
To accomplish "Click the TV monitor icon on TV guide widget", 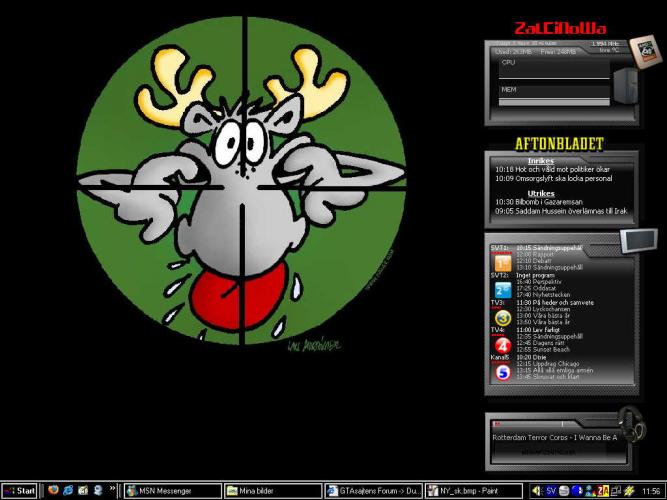I will click(638, 240).
